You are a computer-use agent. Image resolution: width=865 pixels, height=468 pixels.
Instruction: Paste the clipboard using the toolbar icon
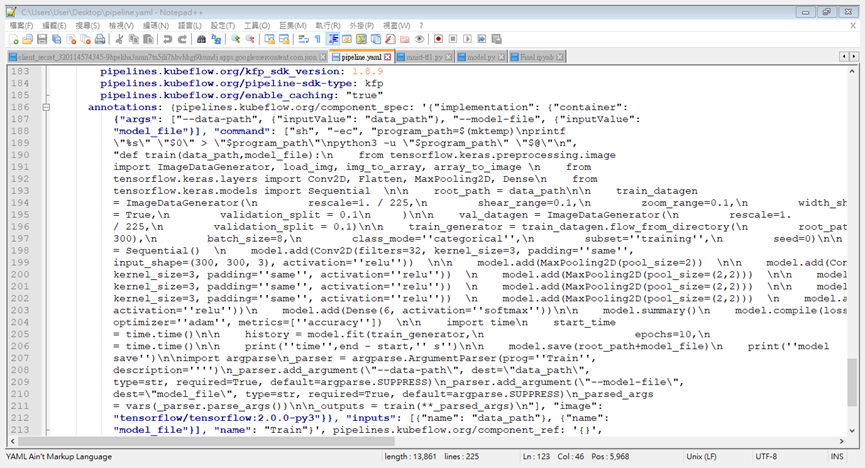(x=148, y=39)
